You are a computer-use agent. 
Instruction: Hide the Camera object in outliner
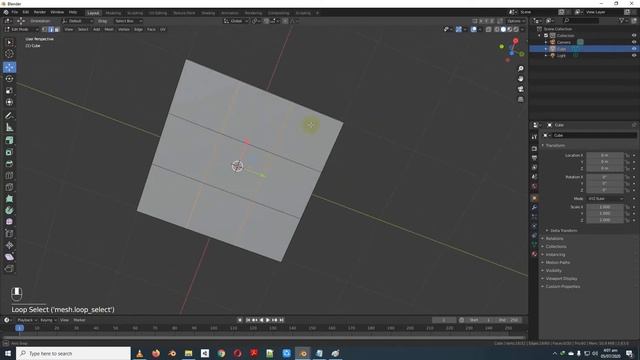(x=634, y=42)
